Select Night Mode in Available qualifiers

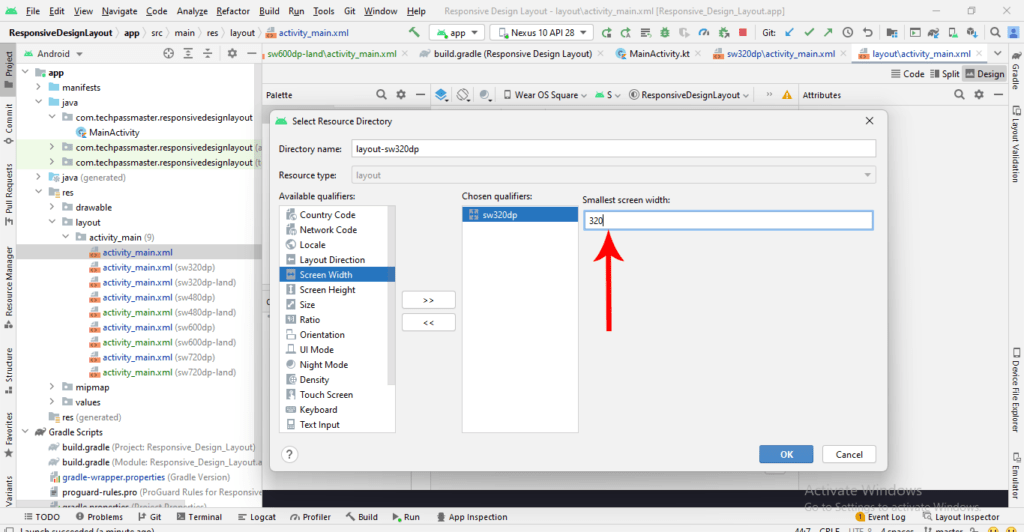point(323,364)
